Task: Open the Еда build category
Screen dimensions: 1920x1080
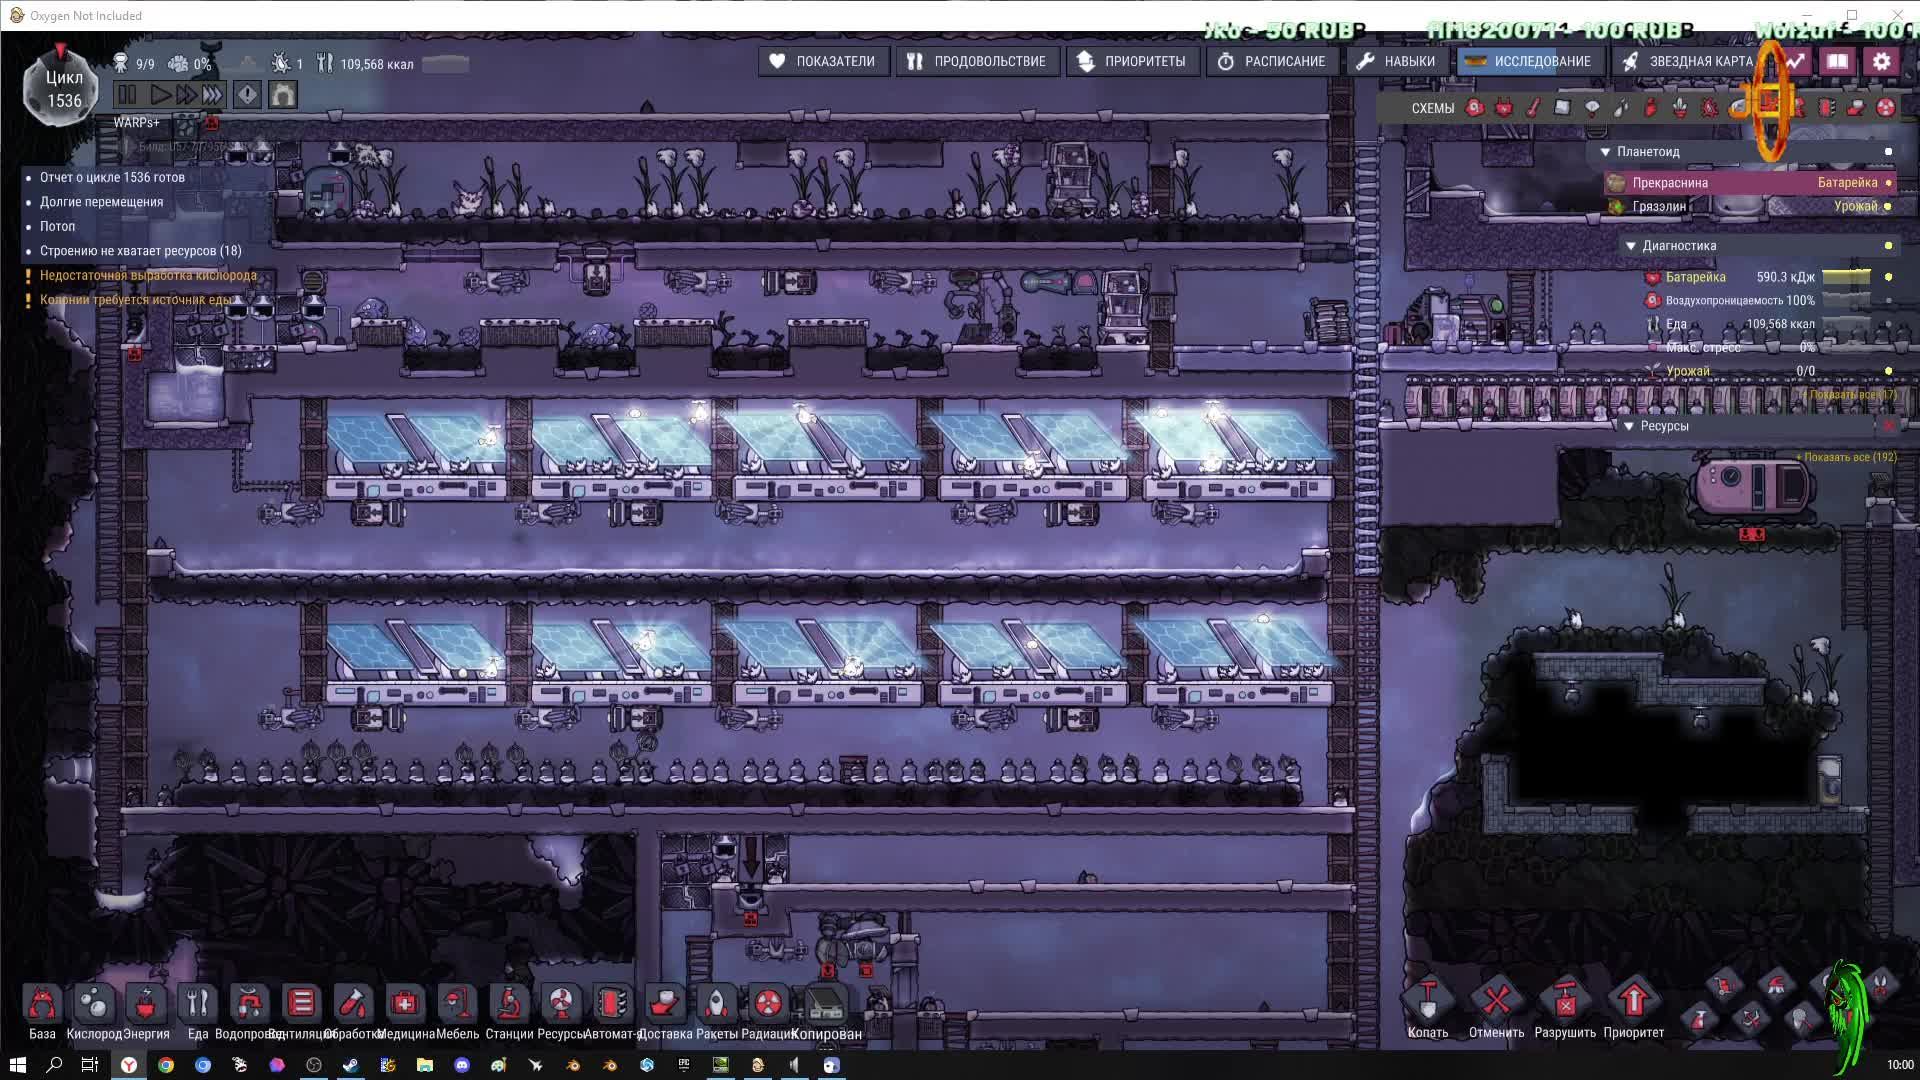Action: (198, 1003)
